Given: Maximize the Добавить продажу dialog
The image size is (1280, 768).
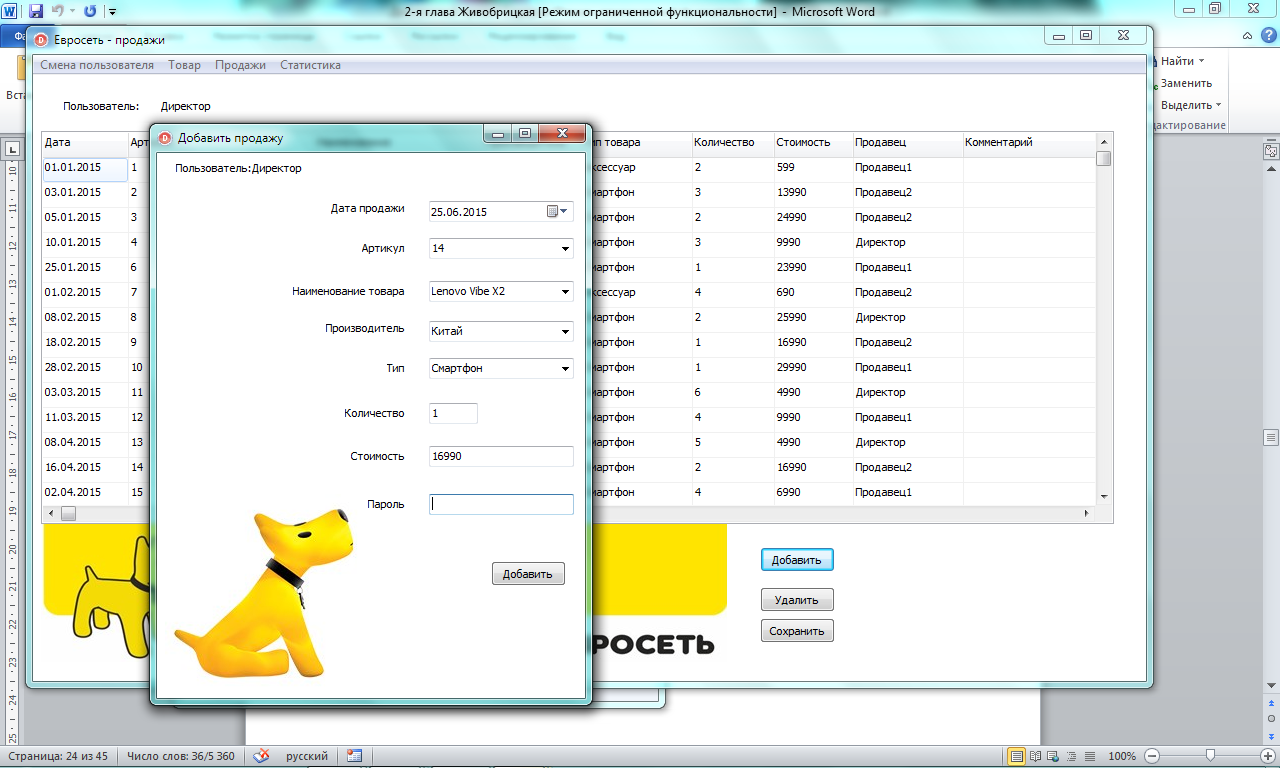Looking at the screenshot, I should click(x=524, y=134).
